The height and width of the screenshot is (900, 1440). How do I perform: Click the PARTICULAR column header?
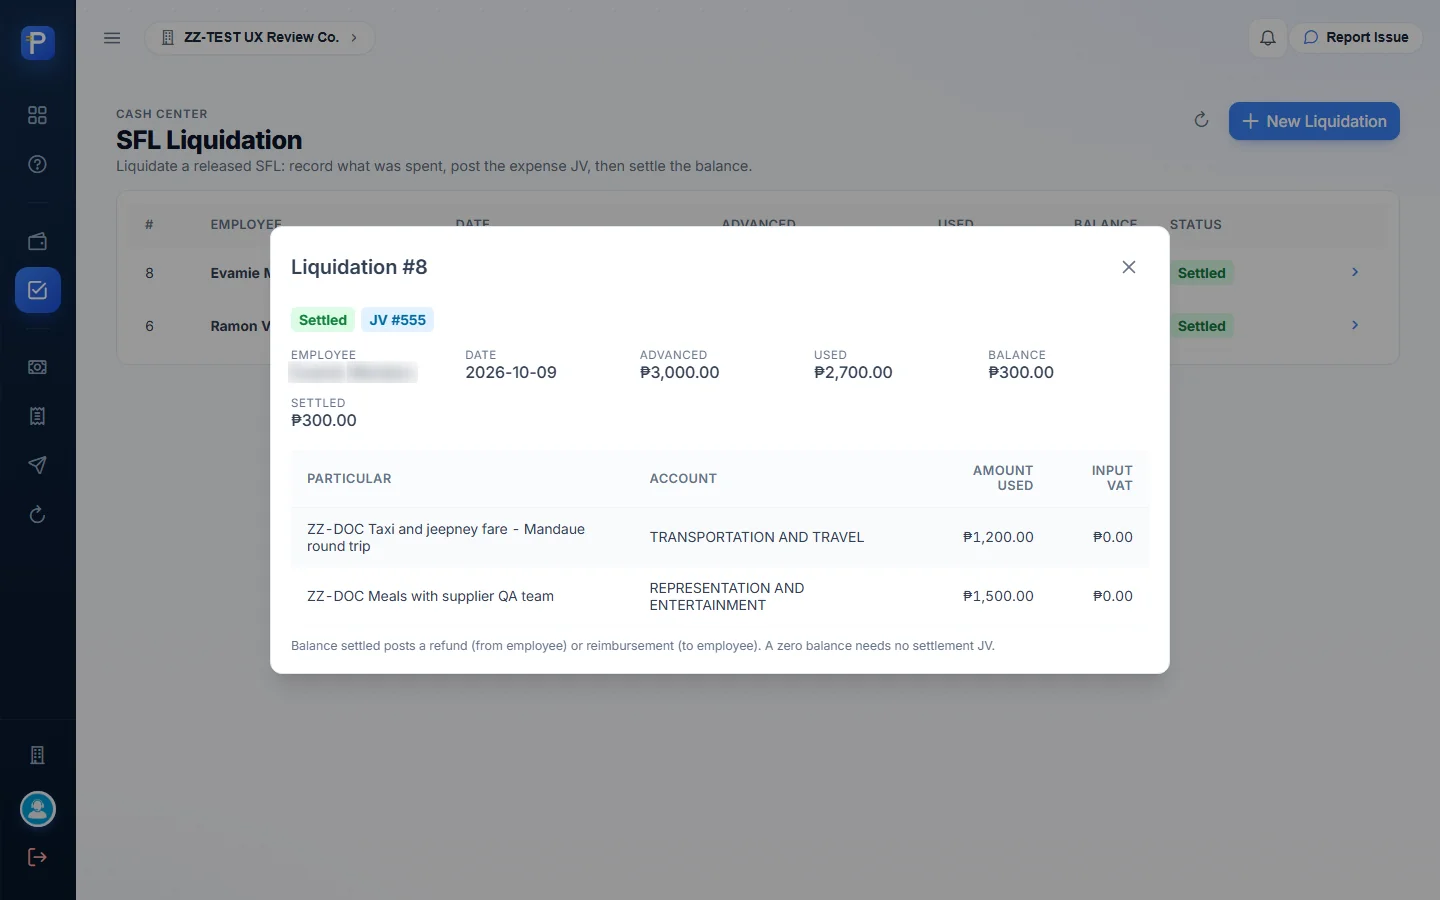pyautogui.click(x=349, y=478)
